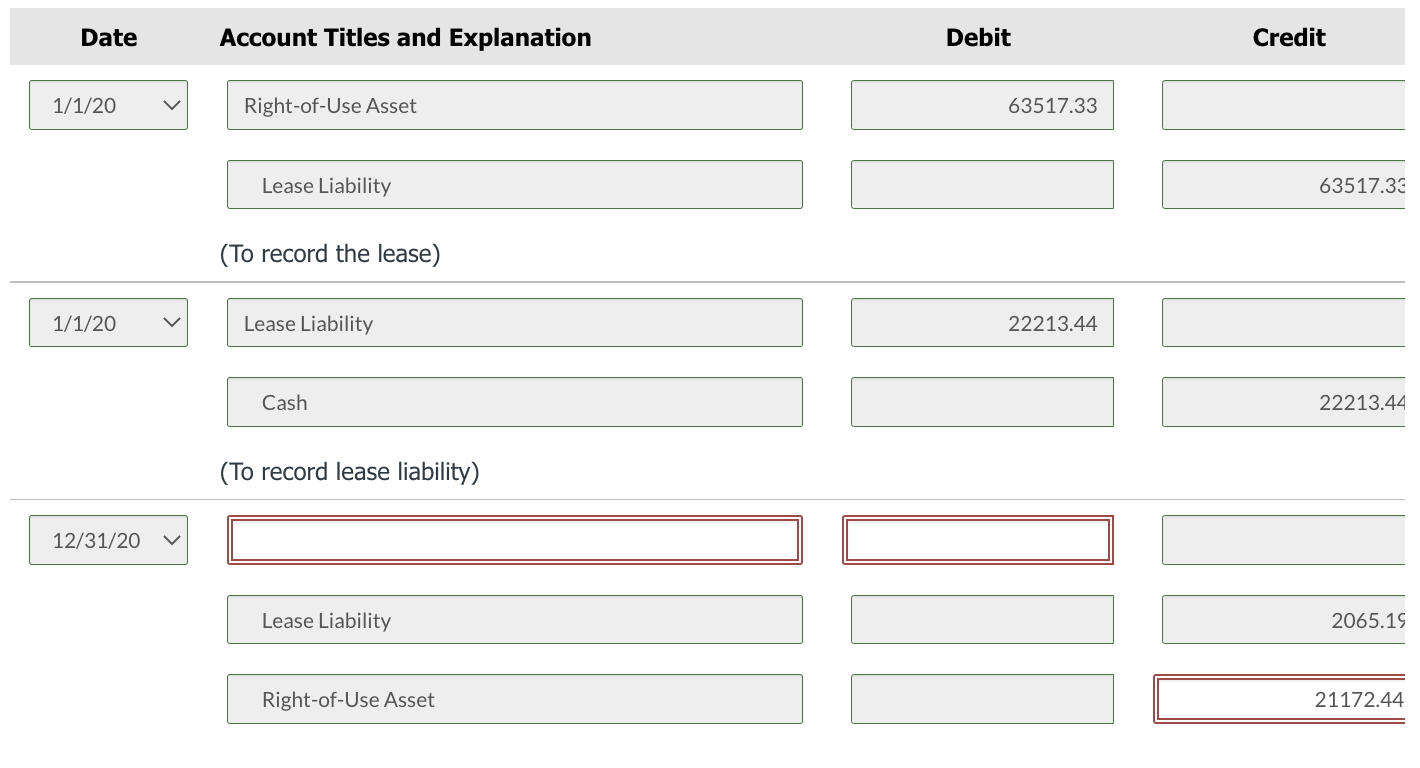This screenshot has height=768, width=1420.
Task: Select the Right-of-Use Asset account field with debit 63517.33
Action: [515, 105]
